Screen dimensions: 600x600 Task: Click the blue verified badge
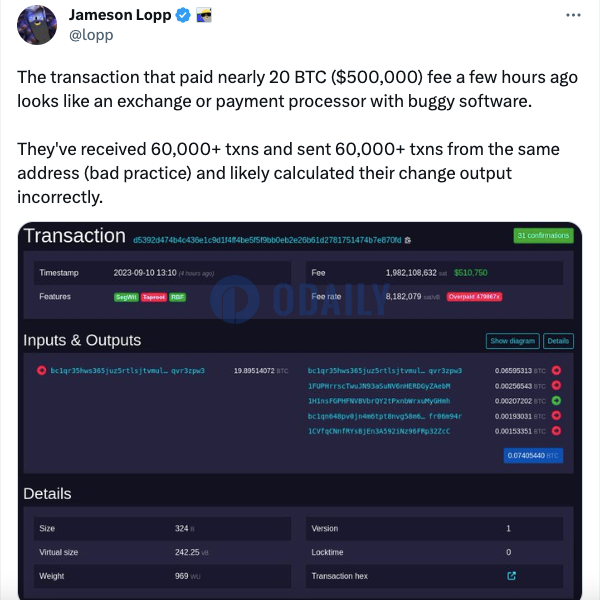pyautogui.click(x=183, y=15)
